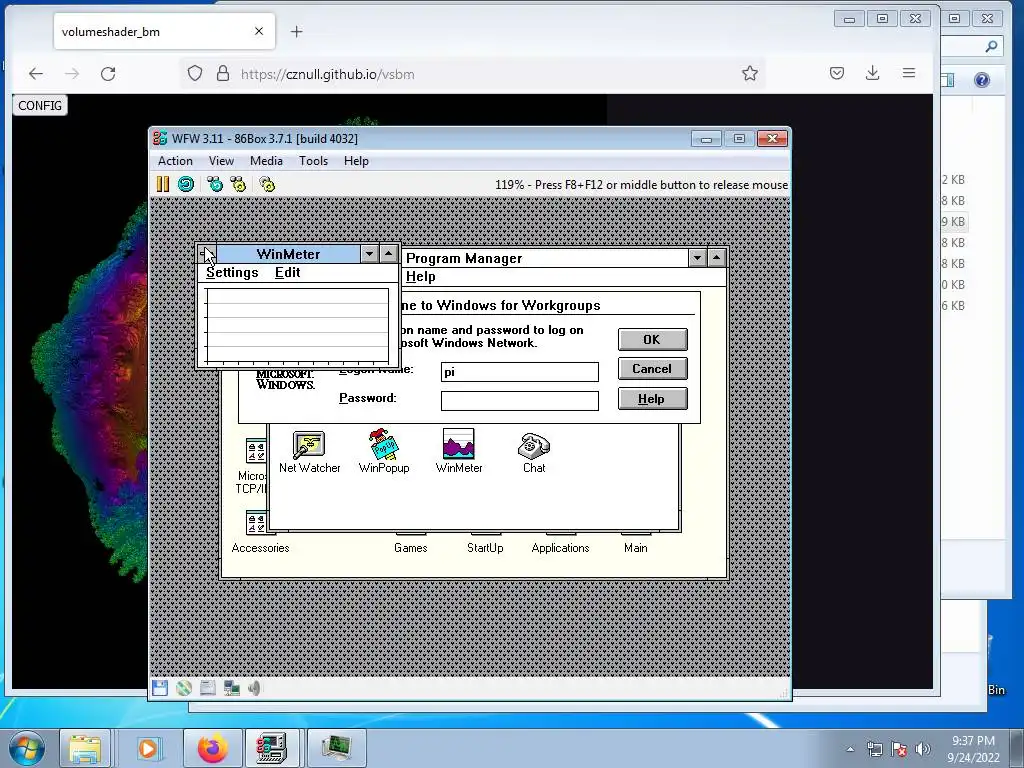Click Cancel in the logon dialog
This screenshot has height=768, width=1024.
click(652, 369)
